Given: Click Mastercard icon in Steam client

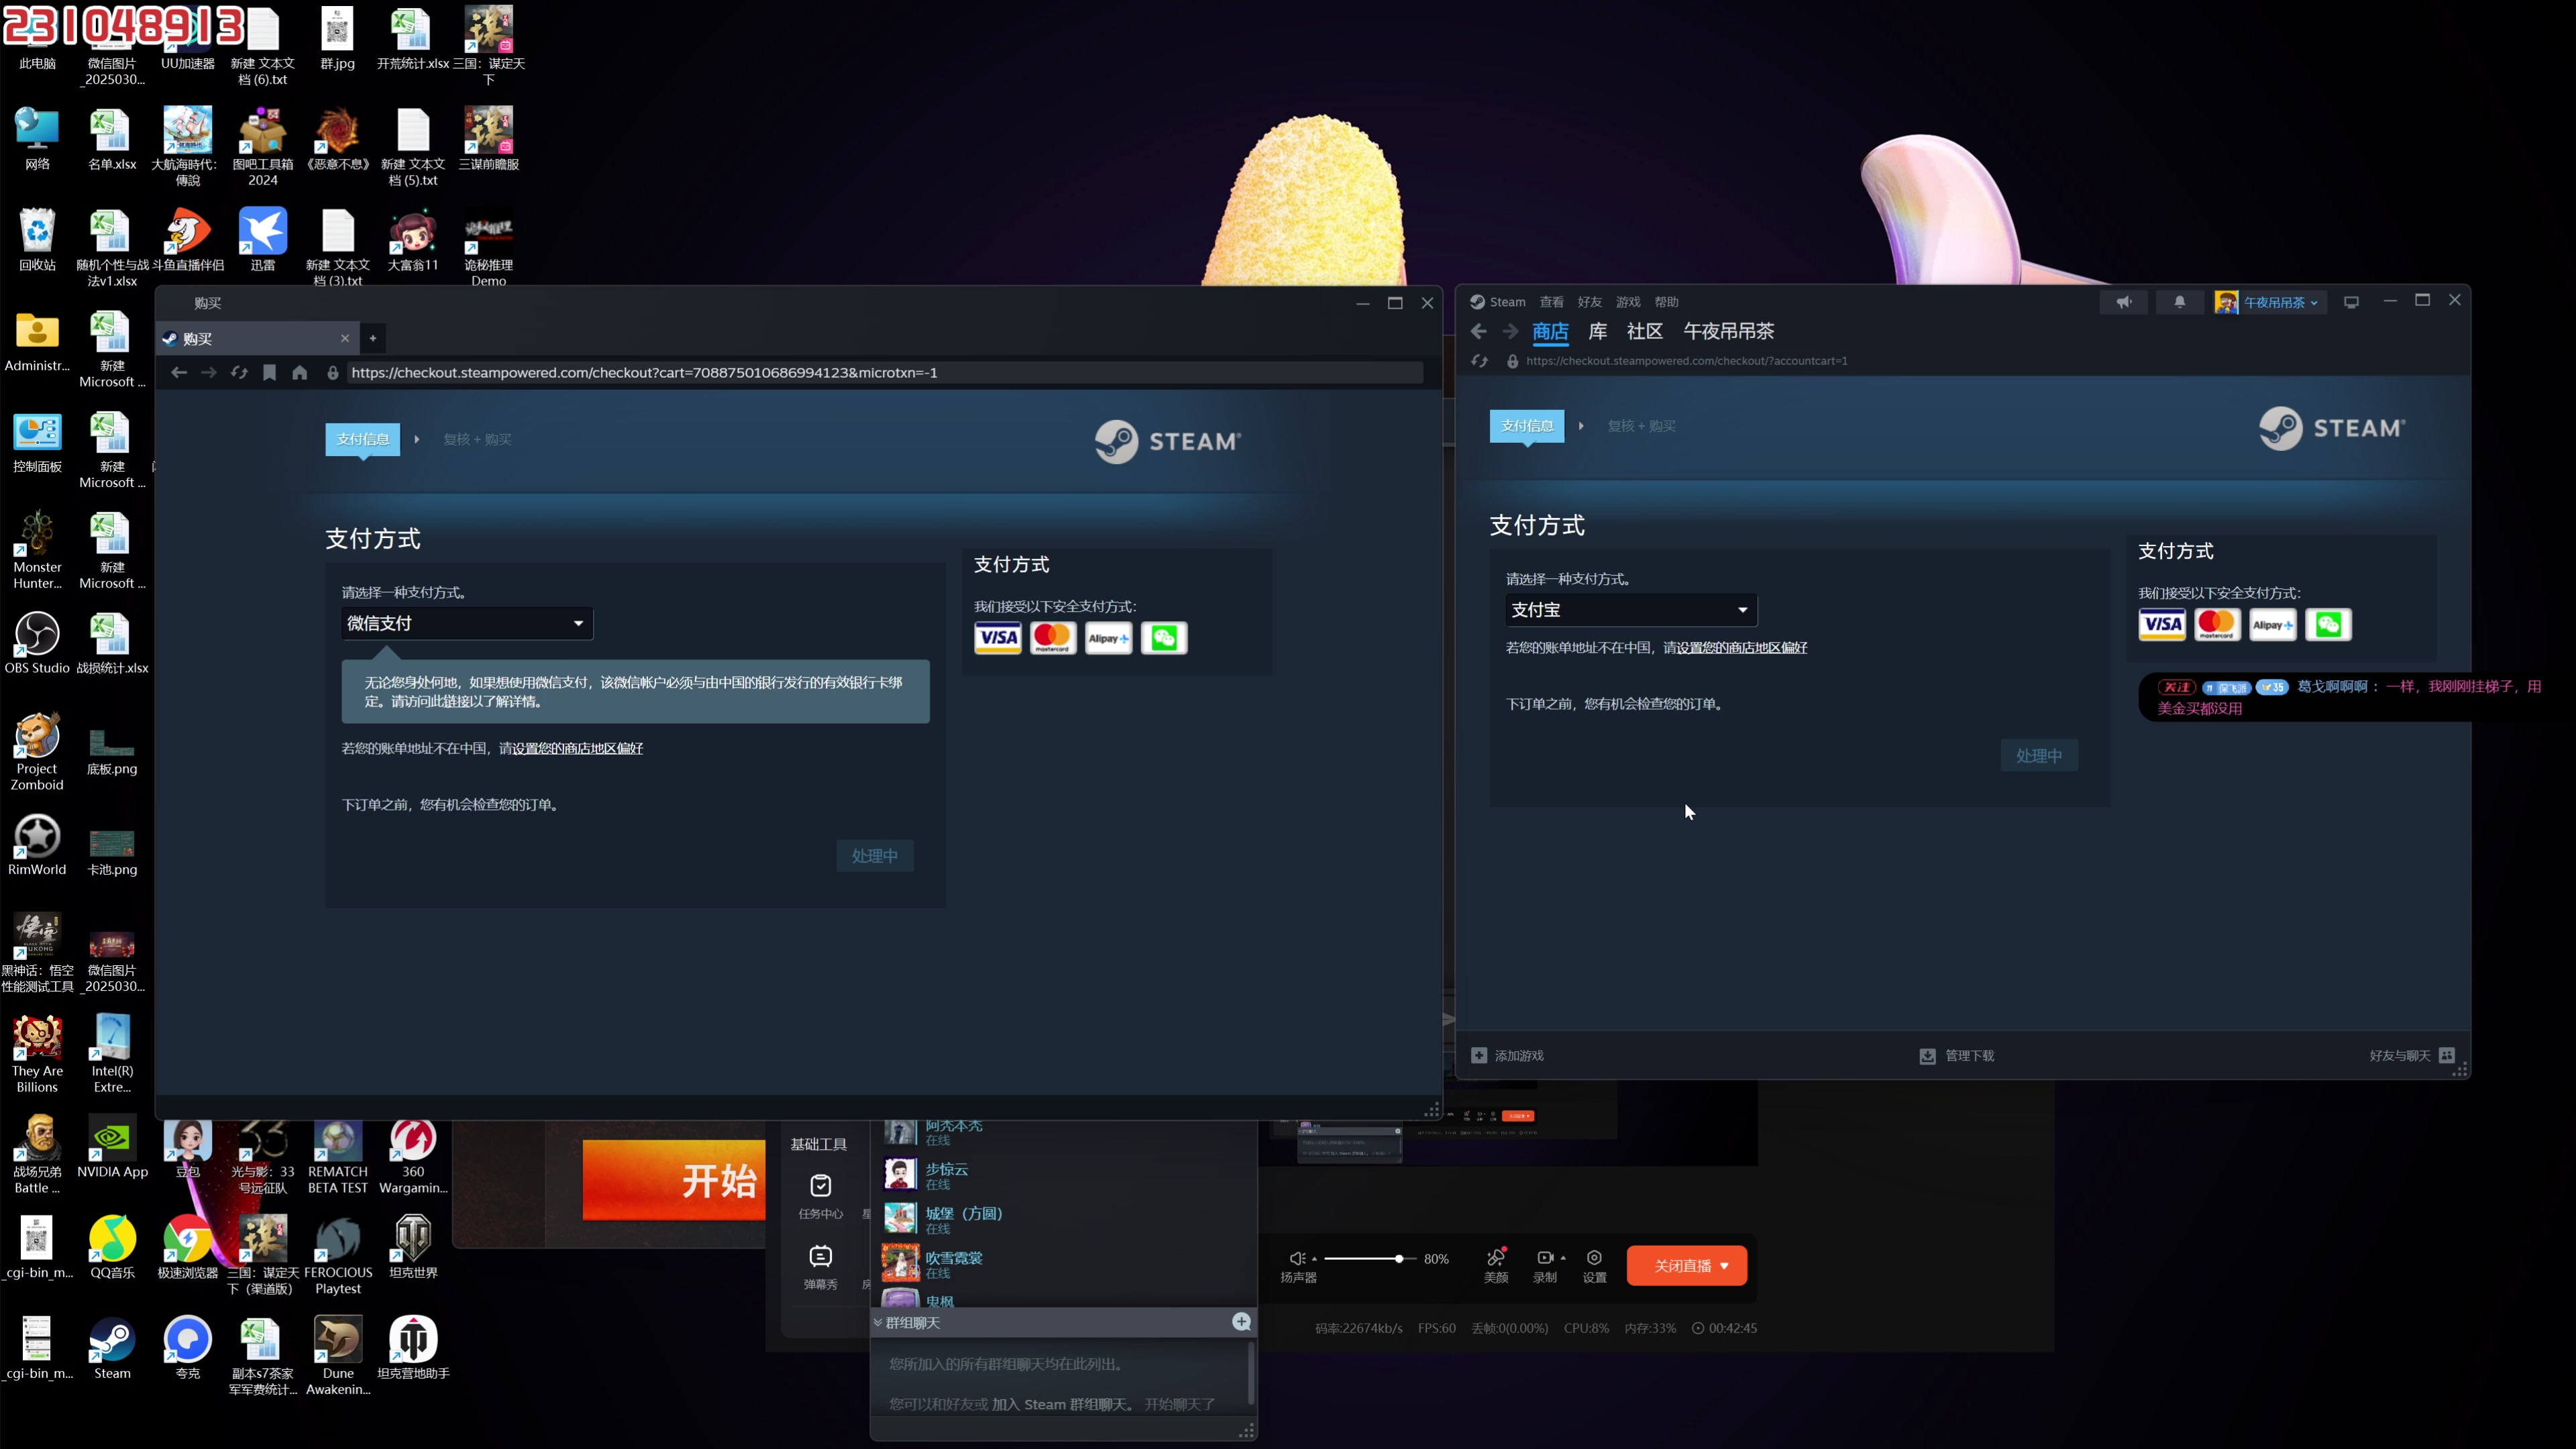Looking at the screenshot, I should 2217,625.
